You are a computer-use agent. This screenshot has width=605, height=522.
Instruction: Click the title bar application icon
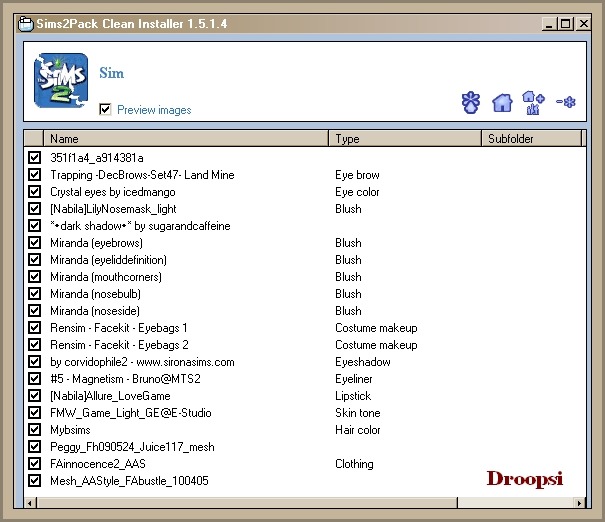pos(26,24)
